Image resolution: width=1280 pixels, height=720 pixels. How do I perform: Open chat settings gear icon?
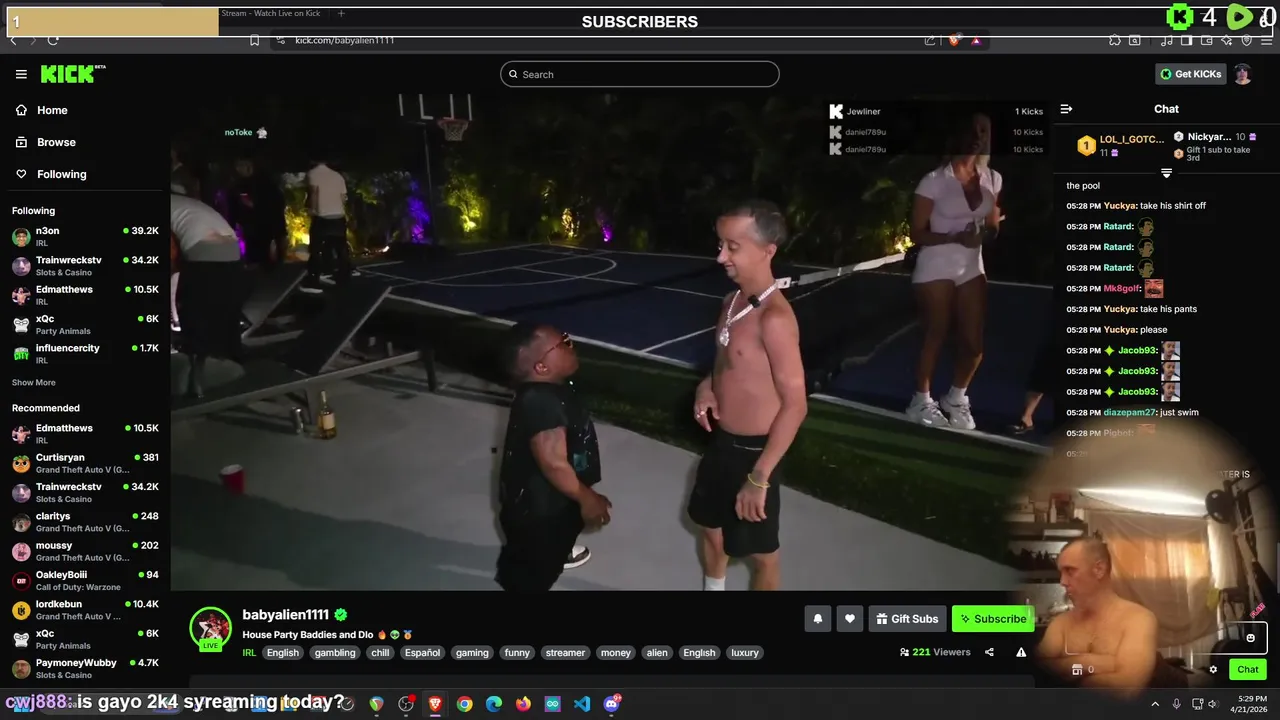coord(1213,669)
